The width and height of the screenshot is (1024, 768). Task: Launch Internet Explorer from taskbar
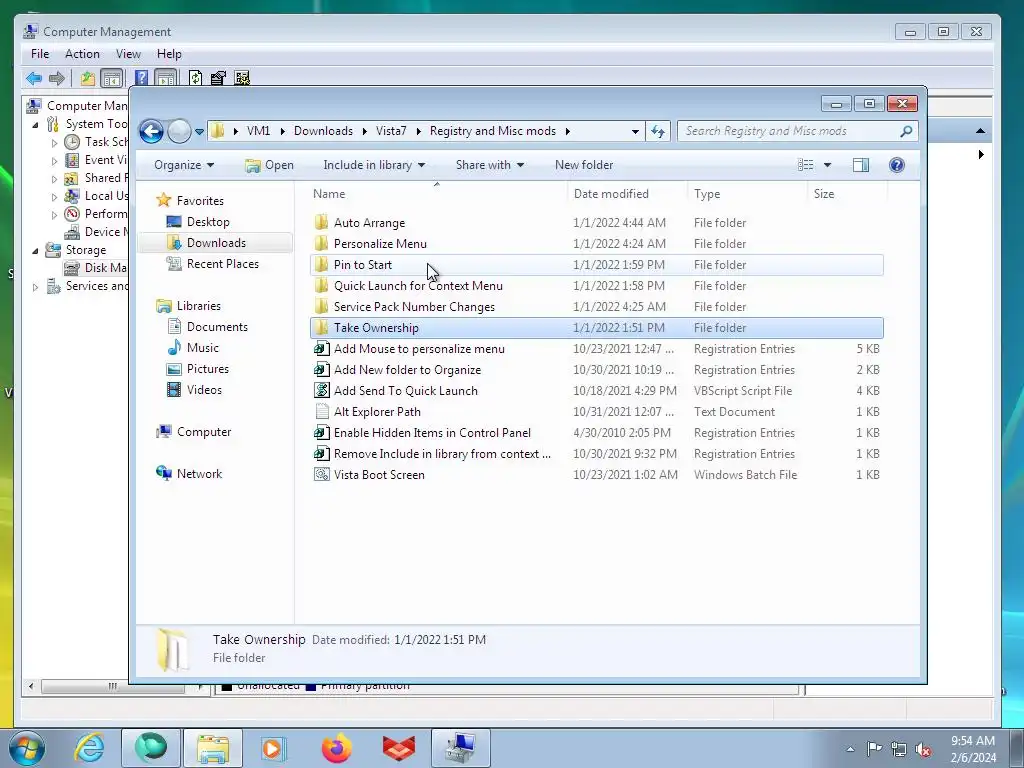[89, 748]
